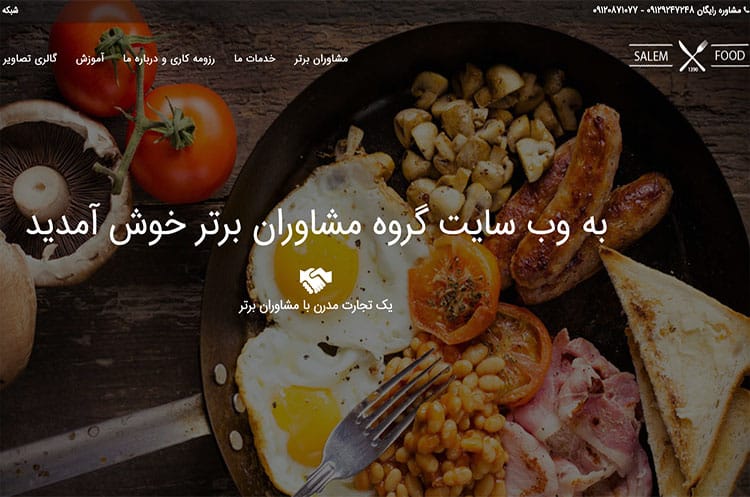Viewport: 750px width, 497px height.
Task: Select the آموزش navigation item
Action: point(89,59)
